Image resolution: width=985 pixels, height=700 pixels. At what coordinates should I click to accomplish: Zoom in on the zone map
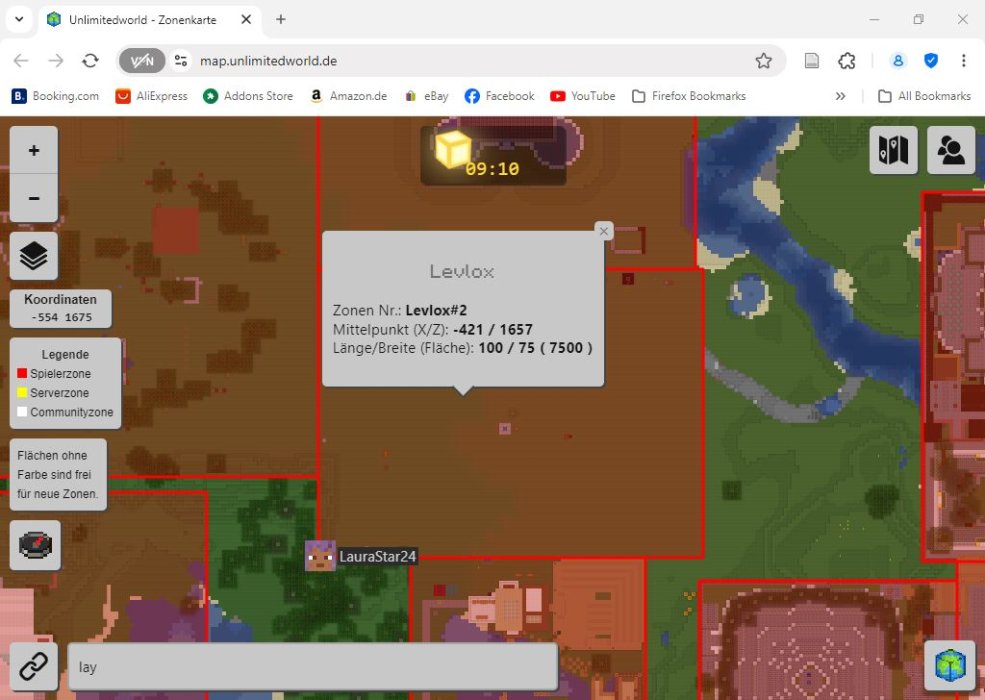pos(34,150)
